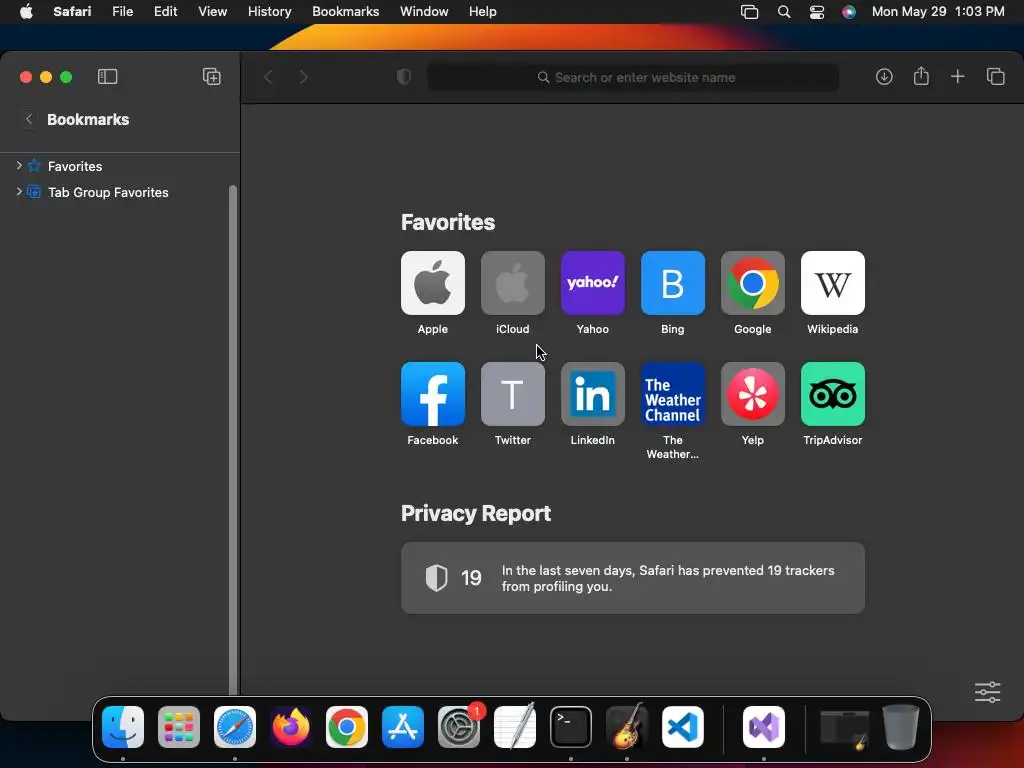Click the new tab group icon

point(212,77)
